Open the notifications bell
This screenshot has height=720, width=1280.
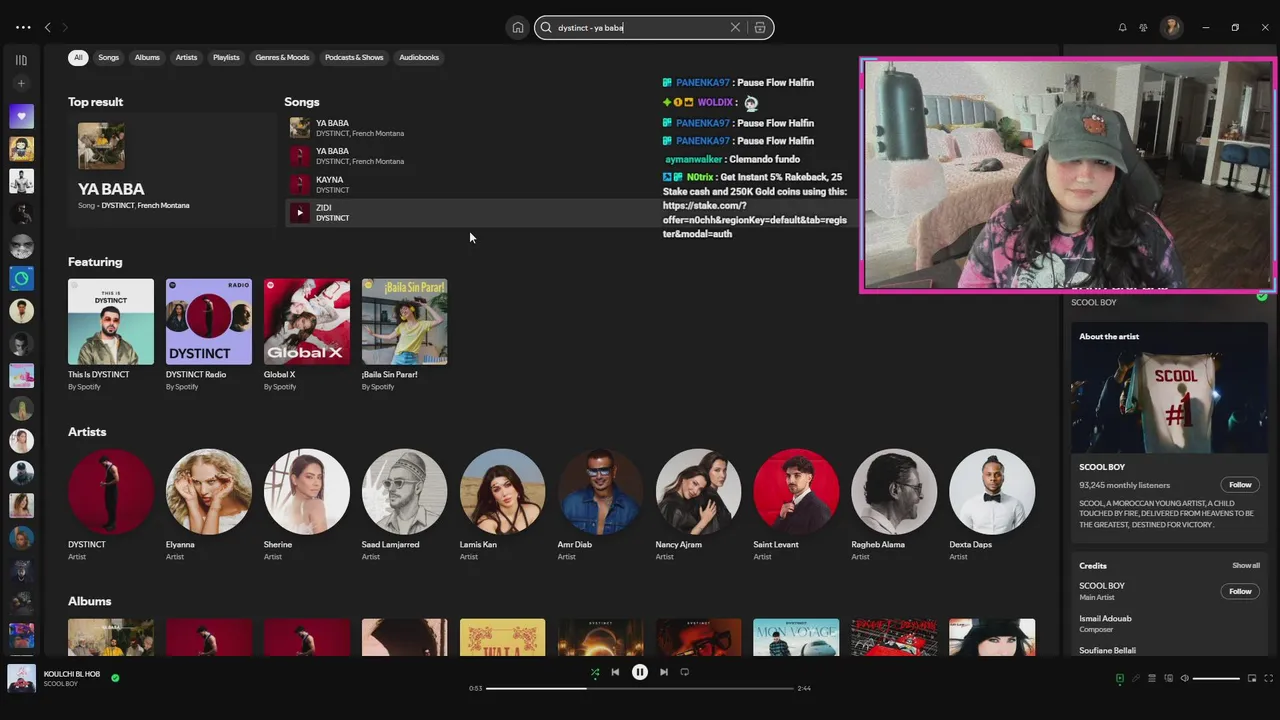pos(1122,28)
